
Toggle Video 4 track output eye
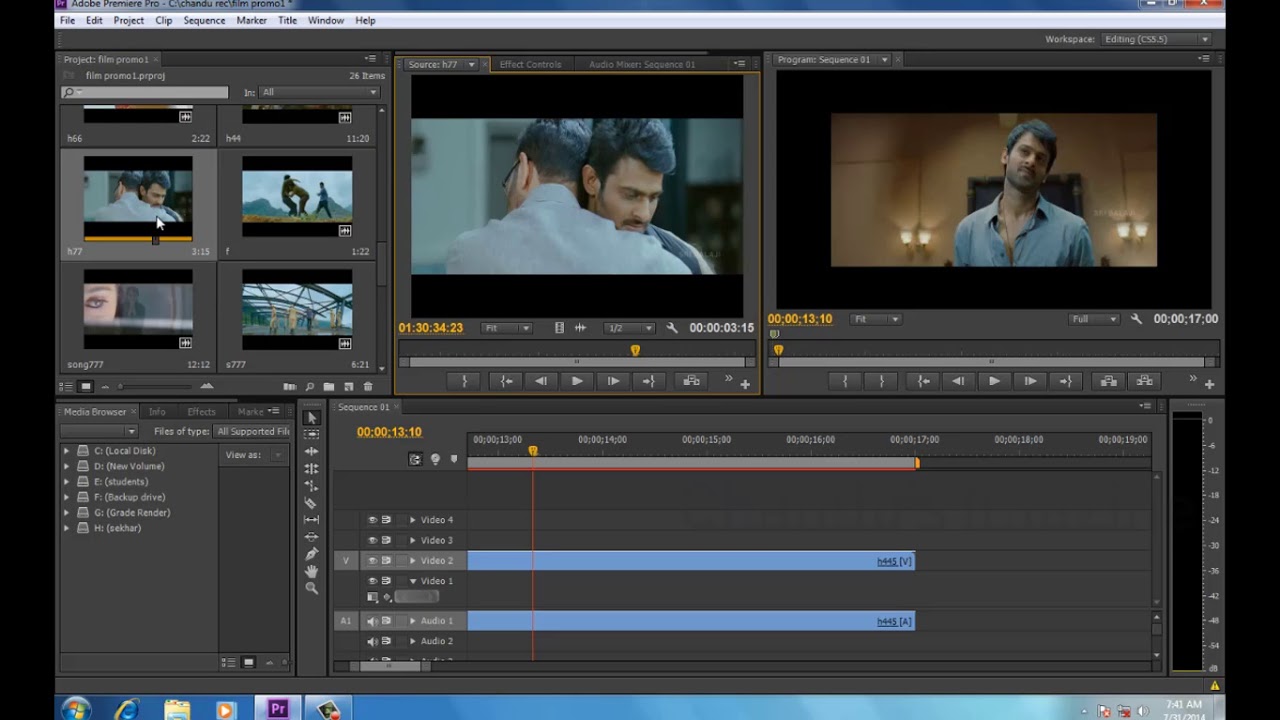[x=372, y=520]
